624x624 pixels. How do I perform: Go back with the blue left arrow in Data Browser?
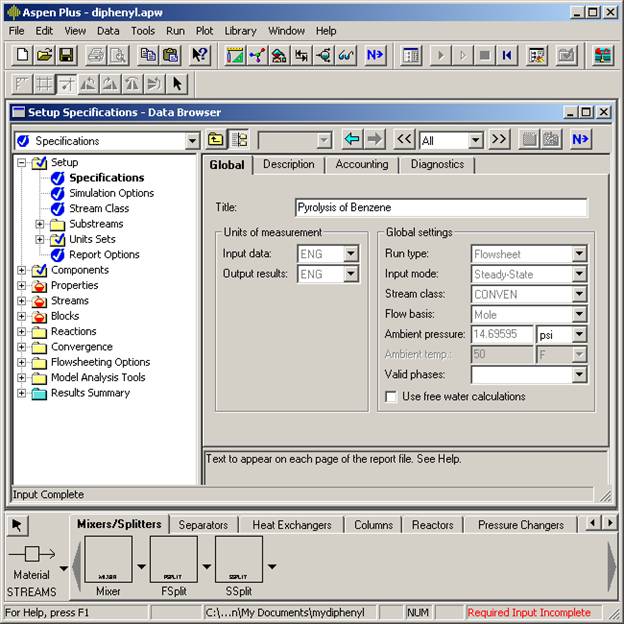(x=351, y=140)
